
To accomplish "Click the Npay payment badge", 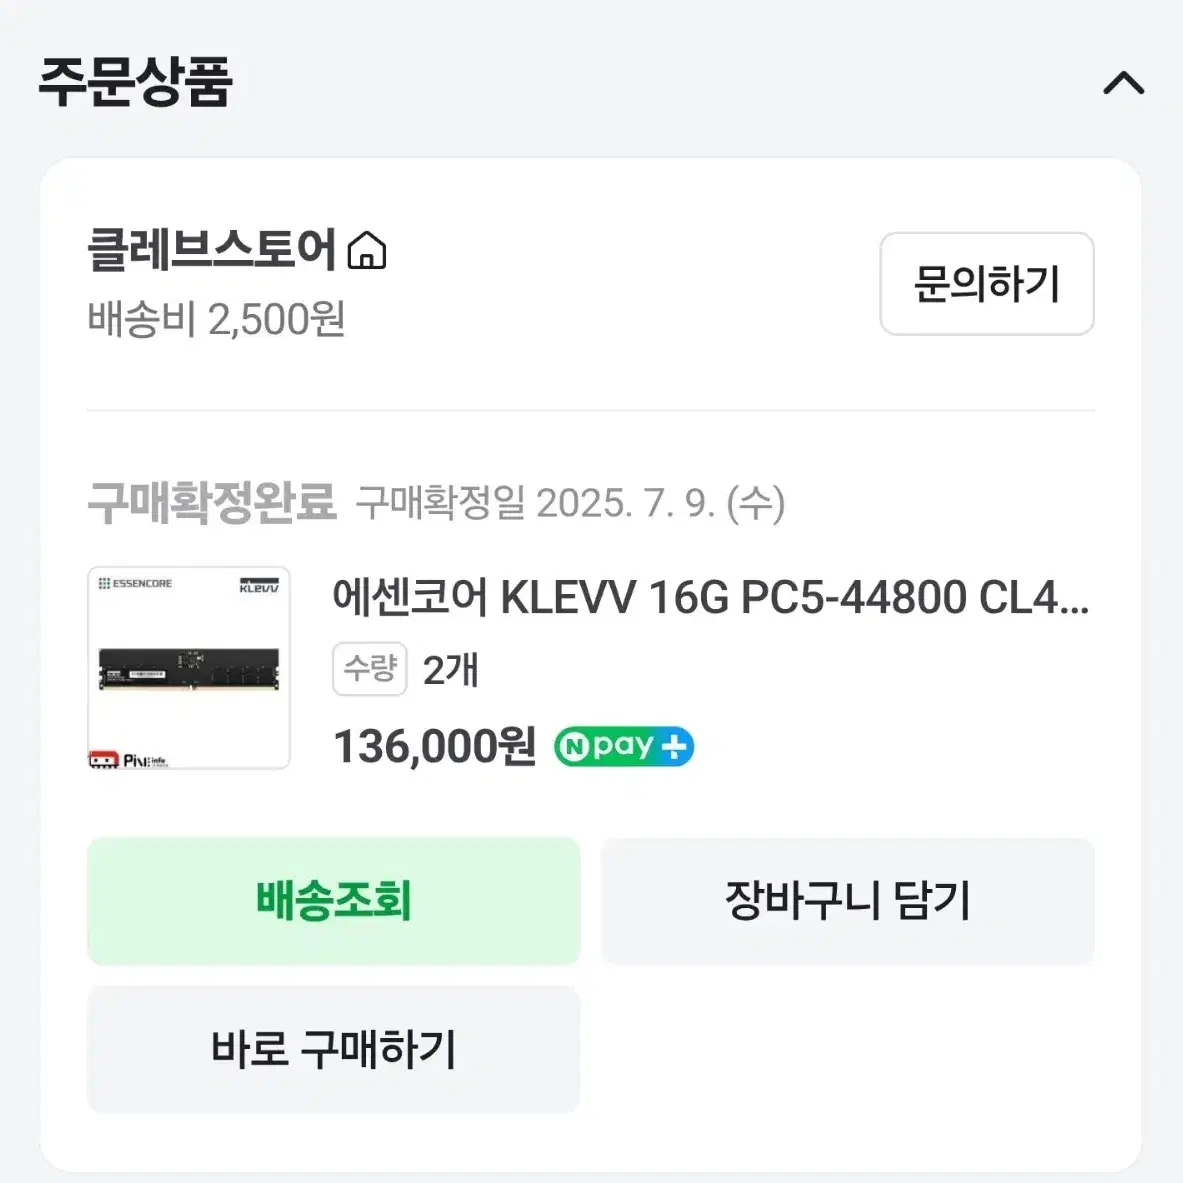I will point(623,745).
